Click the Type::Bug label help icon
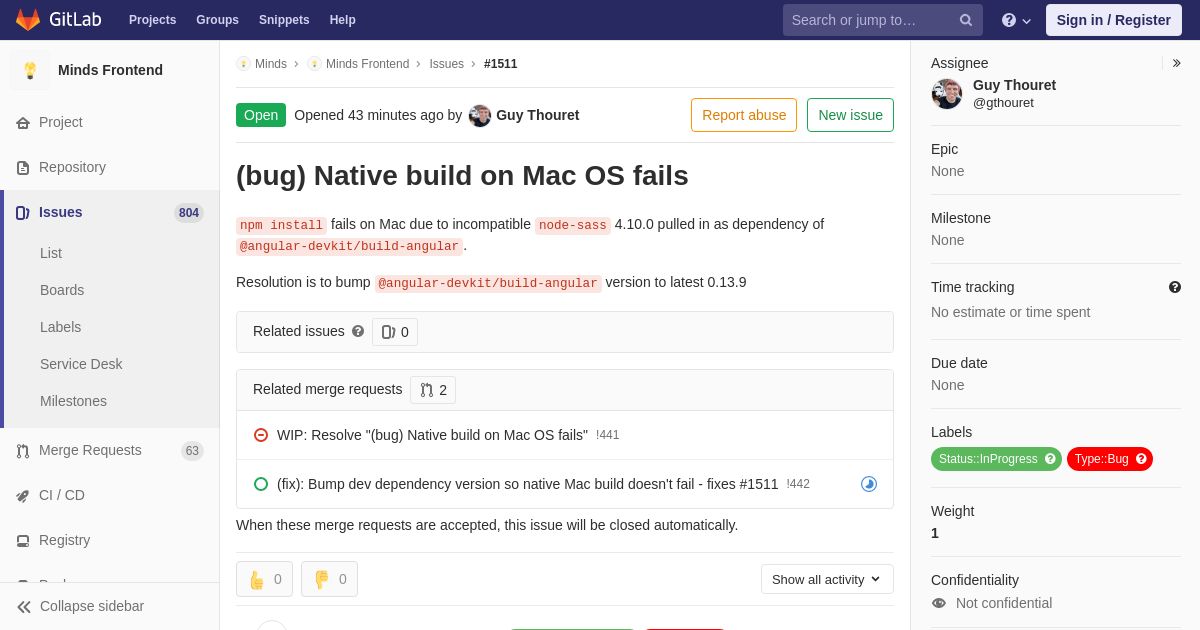This screenshot has width=1200, height=630. click(1141, 459)
